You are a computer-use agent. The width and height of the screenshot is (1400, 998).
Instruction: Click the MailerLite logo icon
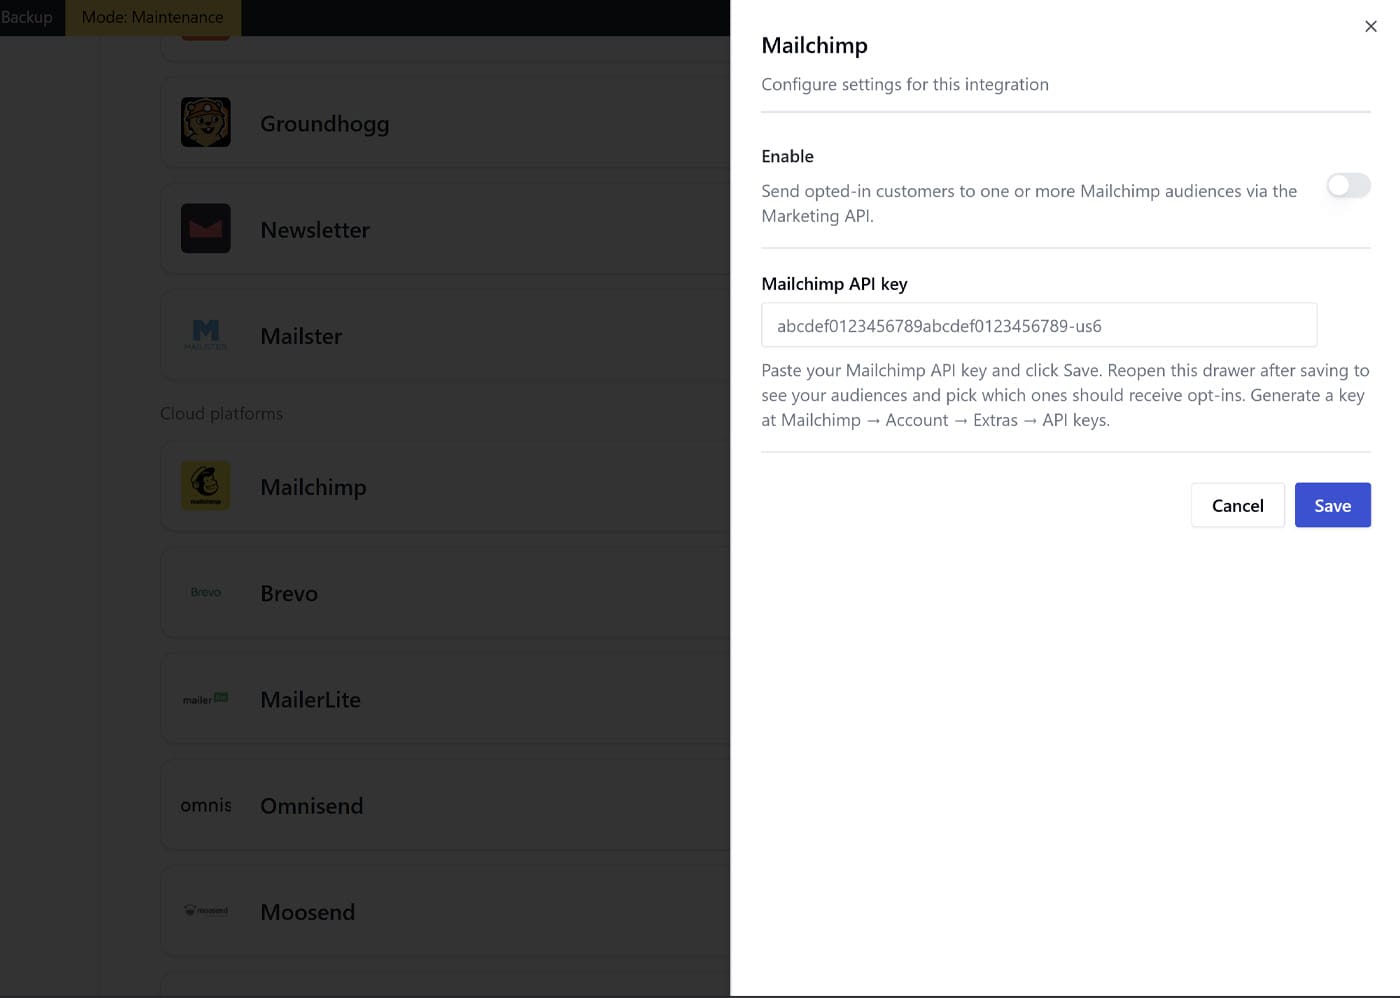pyautogui.click(x=205, y=698)
